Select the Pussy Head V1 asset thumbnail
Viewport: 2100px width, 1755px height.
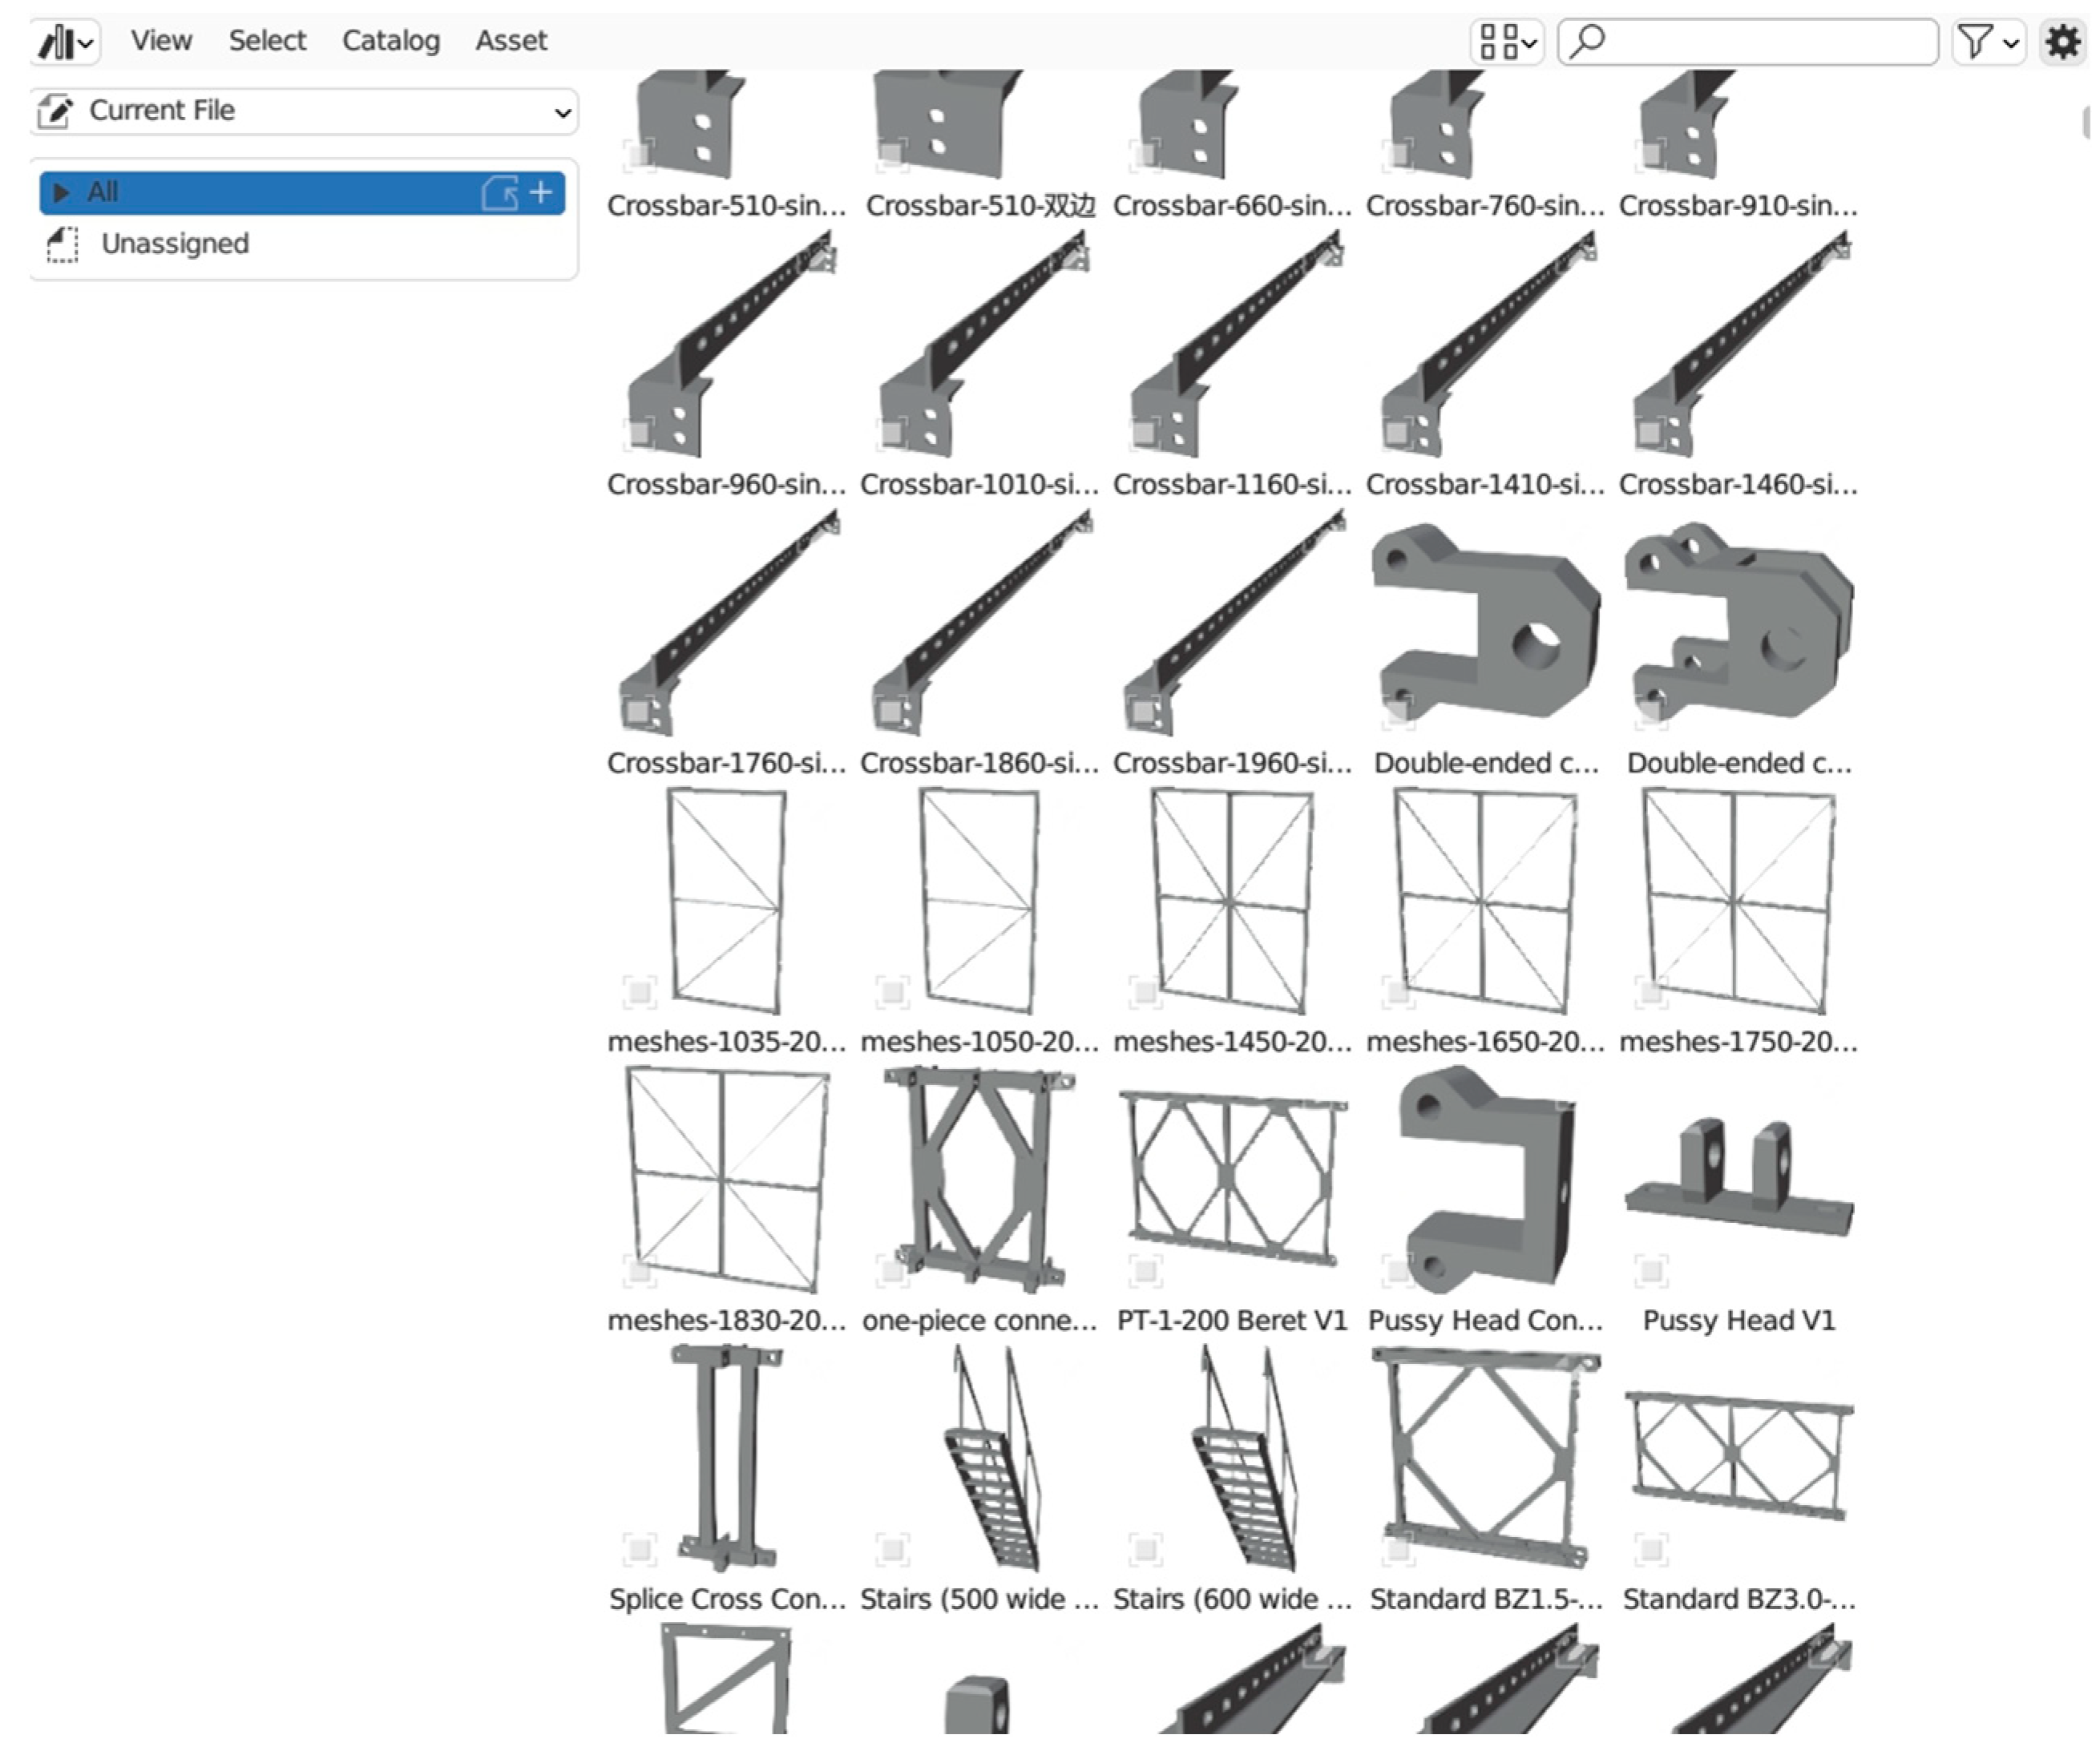pyautogui.click(x=1738, y=1180)
